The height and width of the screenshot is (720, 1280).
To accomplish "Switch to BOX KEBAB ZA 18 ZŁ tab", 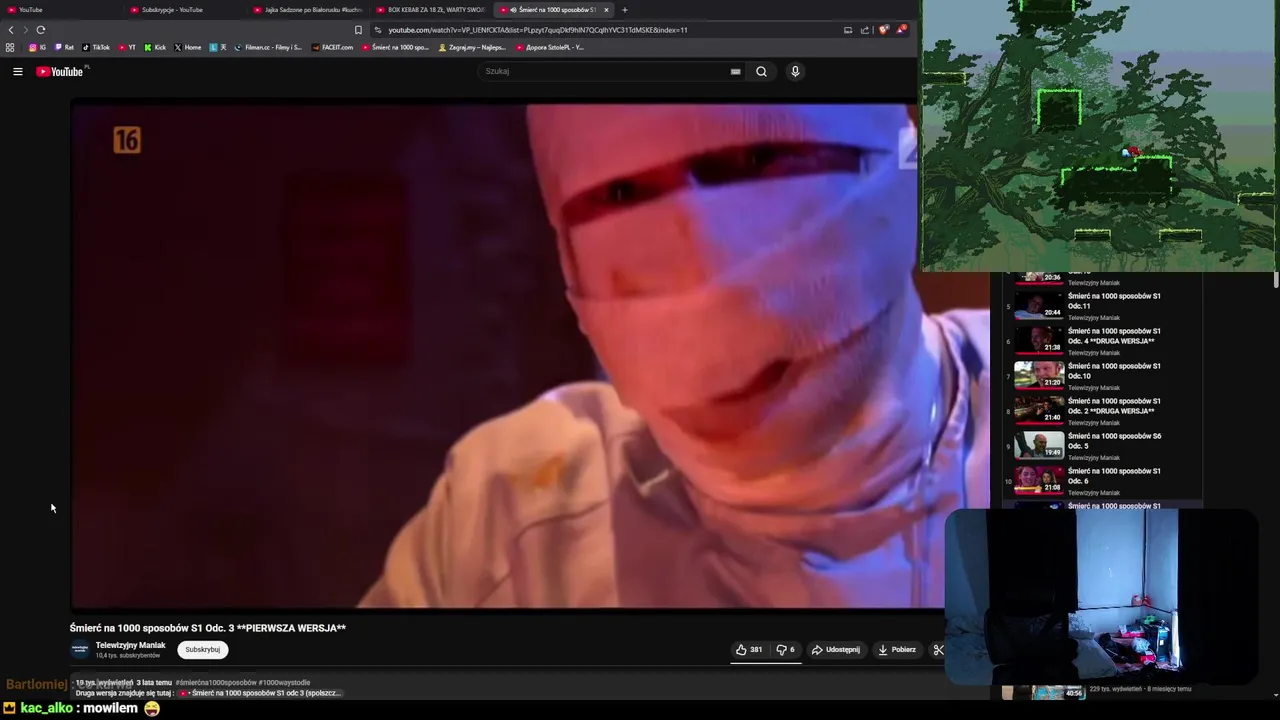I will tap(431, 10).
